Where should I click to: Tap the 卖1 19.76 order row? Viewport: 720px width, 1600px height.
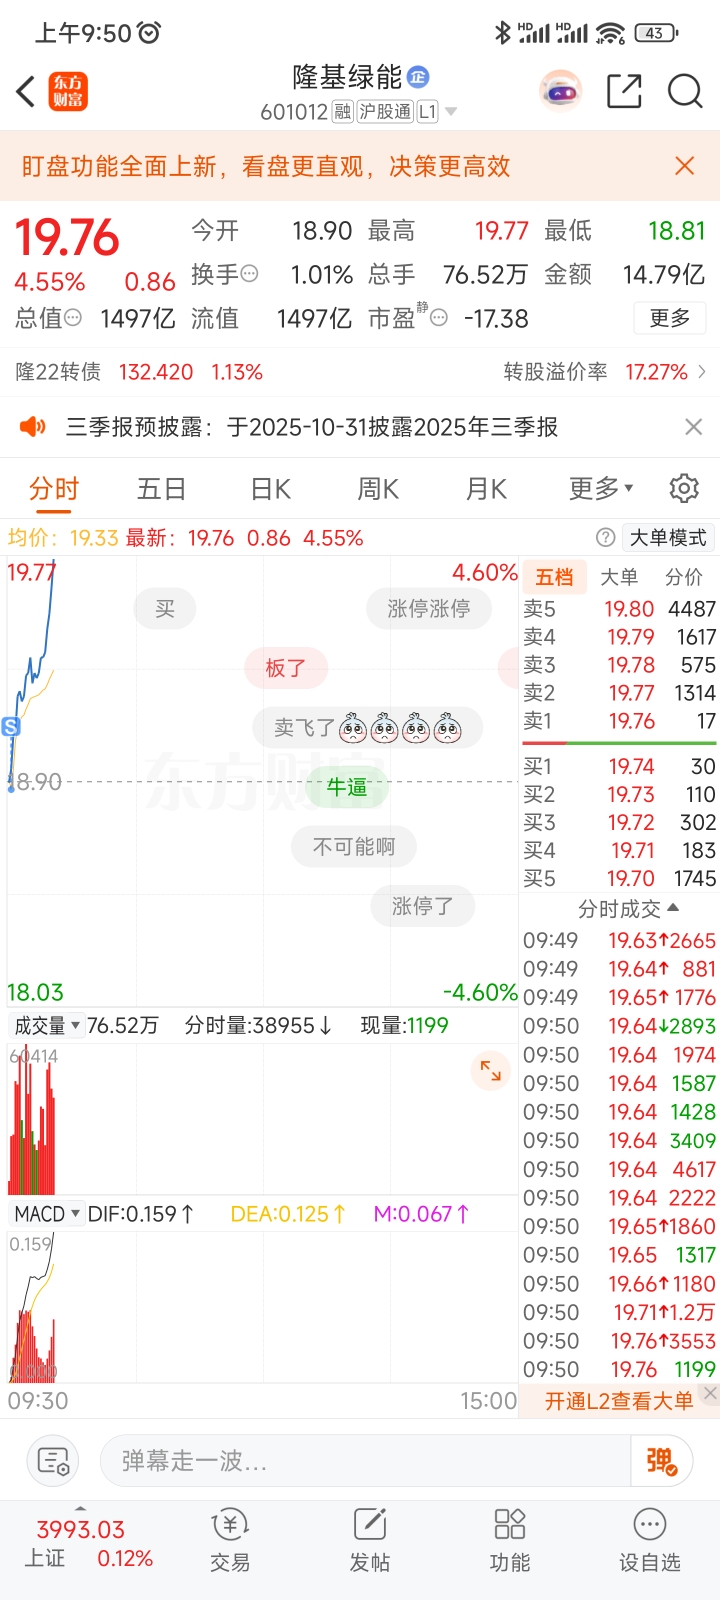click(619, 720)
